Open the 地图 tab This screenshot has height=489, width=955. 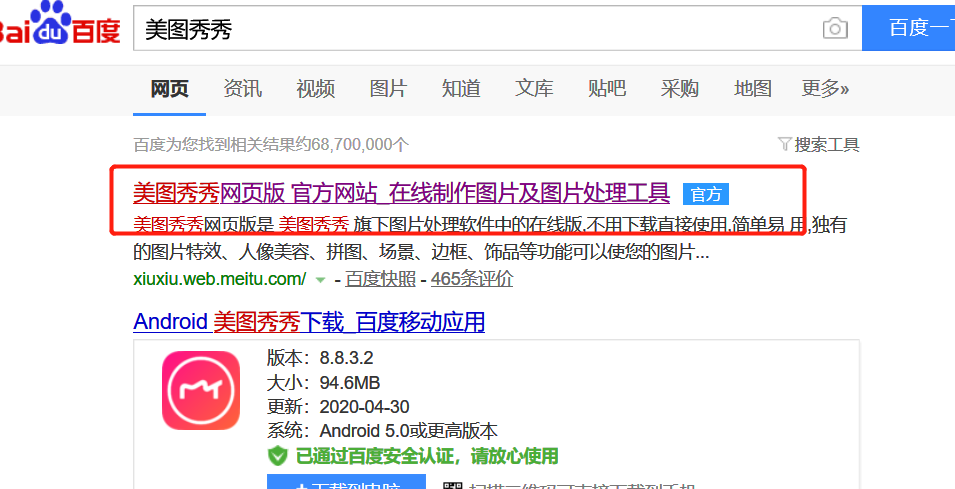point(753,89)
